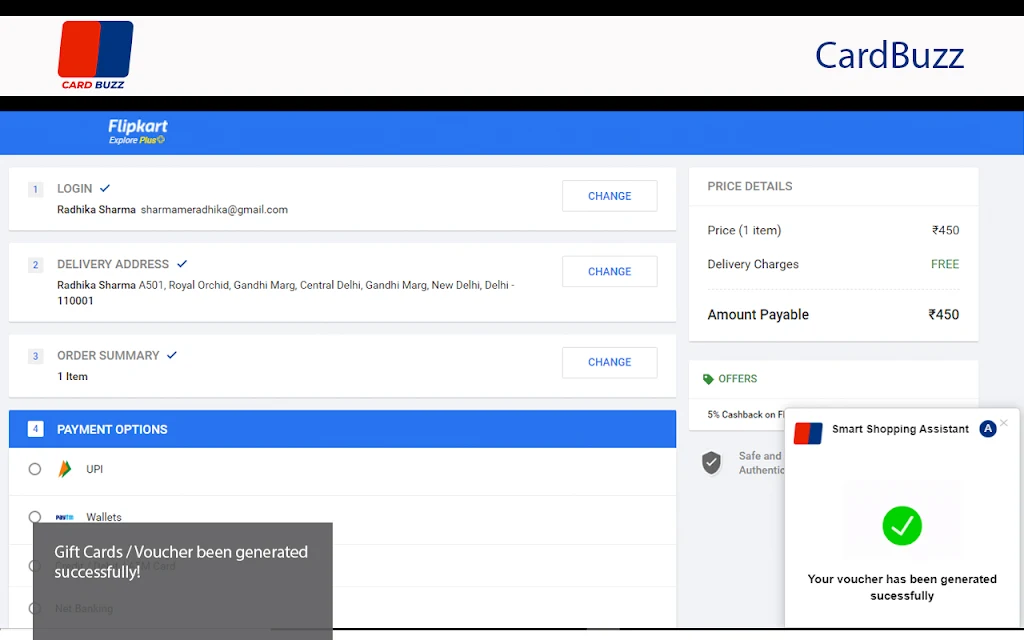This screenshot has width=1024, height=640.
Task: Click 'Your voucher has been generated' message
Action: click(x=902, y=587)
